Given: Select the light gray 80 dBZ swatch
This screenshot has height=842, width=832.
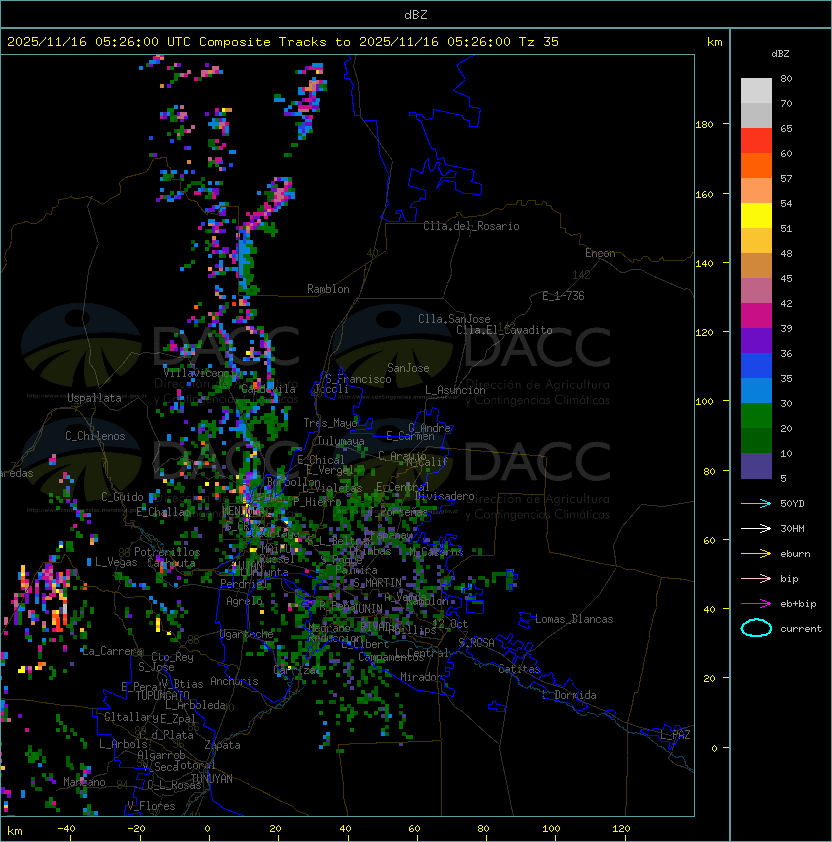Looking at the screenshot, I should pos(756,90).
